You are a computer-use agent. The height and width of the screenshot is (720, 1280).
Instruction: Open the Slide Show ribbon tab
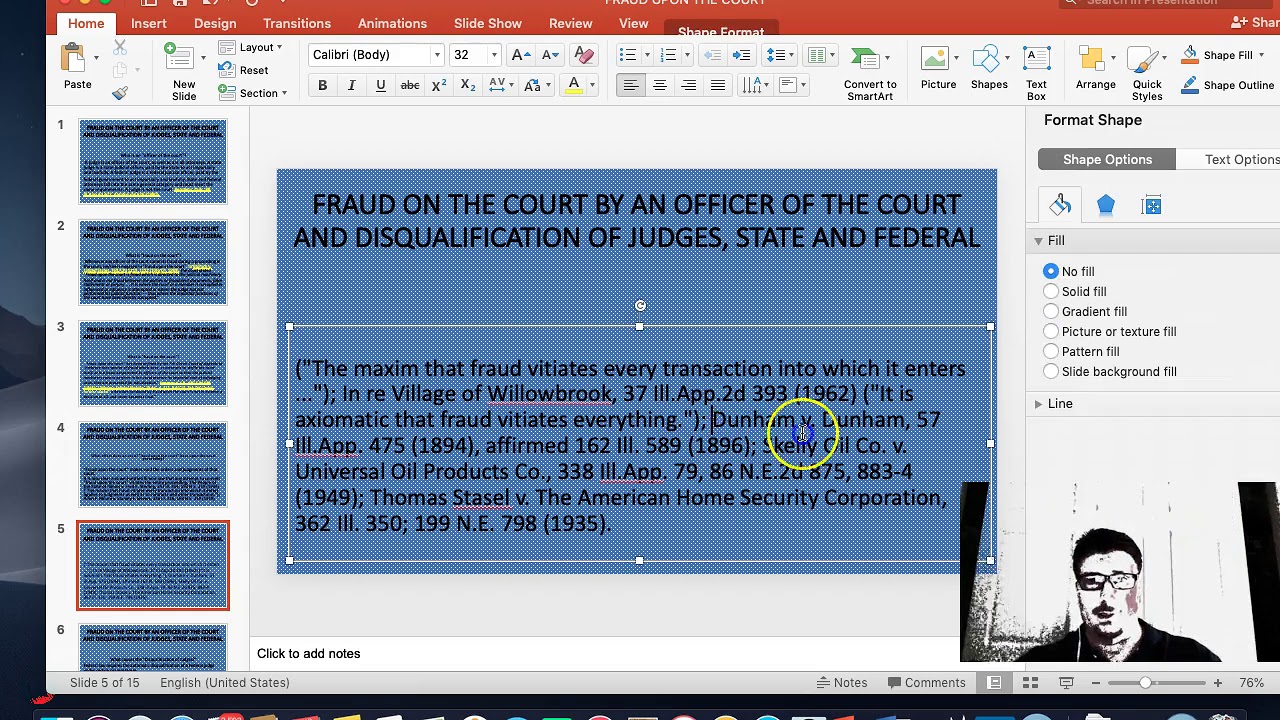[488, 23]
